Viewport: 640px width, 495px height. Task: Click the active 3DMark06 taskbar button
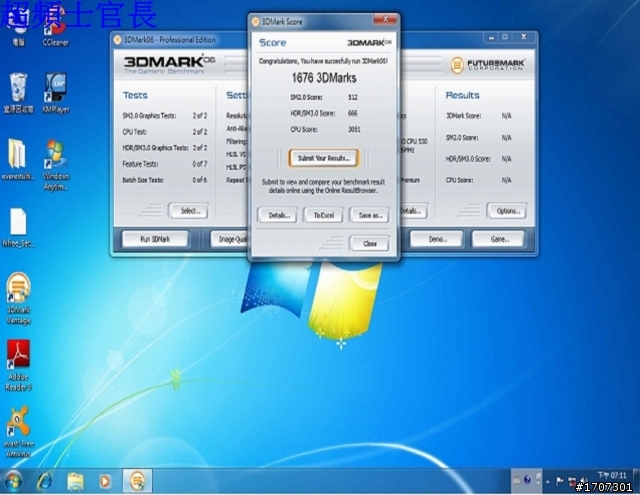pyautogui.click(x=138, y=481)
